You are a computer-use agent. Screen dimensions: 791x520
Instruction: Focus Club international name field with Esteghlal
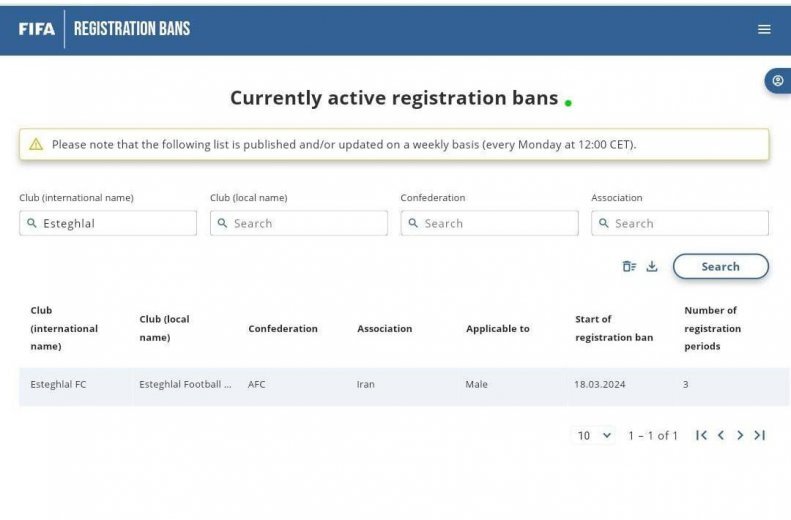(115, 223)
